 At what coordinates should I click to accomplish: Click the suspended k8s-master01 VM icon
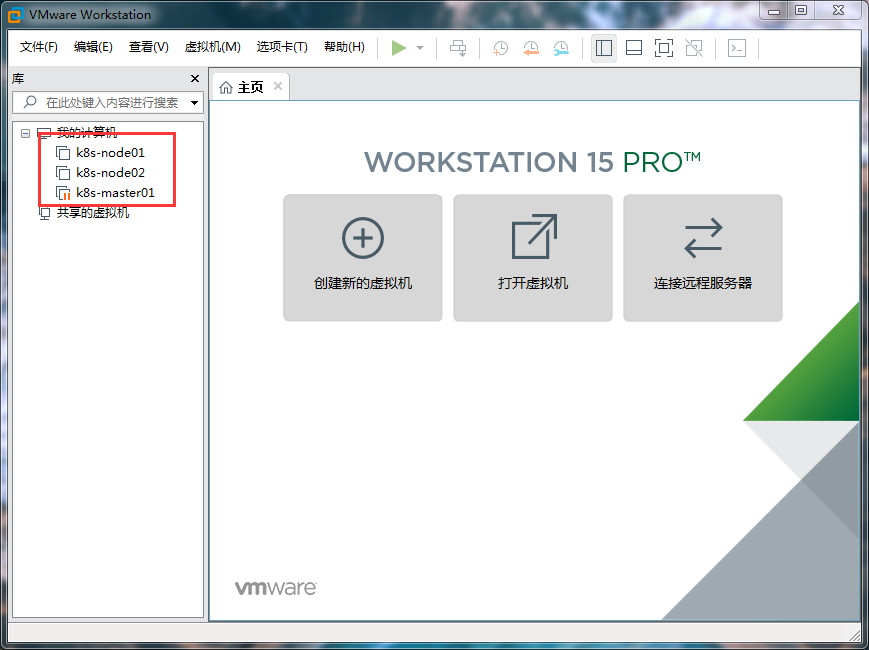63,193
